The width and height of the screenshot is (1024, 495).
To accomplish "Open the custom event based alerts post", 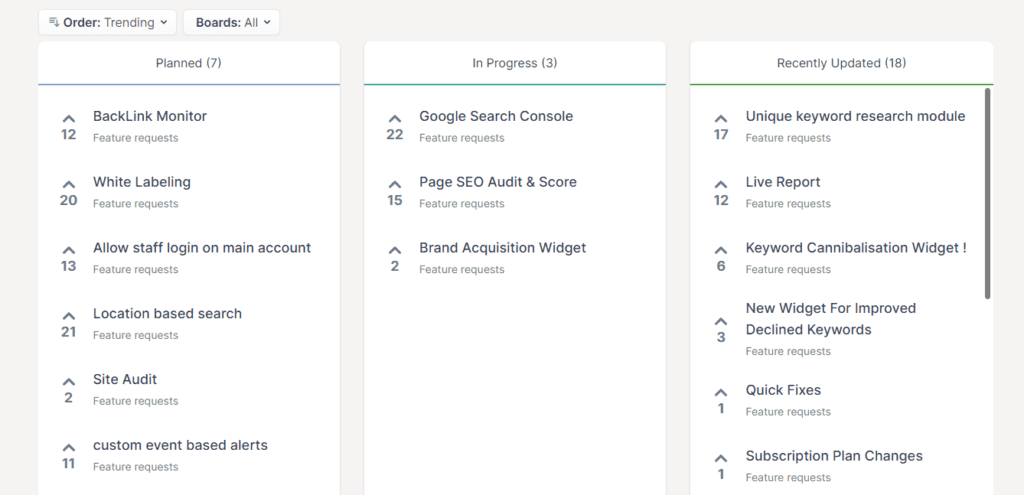I will coord(180,445).
